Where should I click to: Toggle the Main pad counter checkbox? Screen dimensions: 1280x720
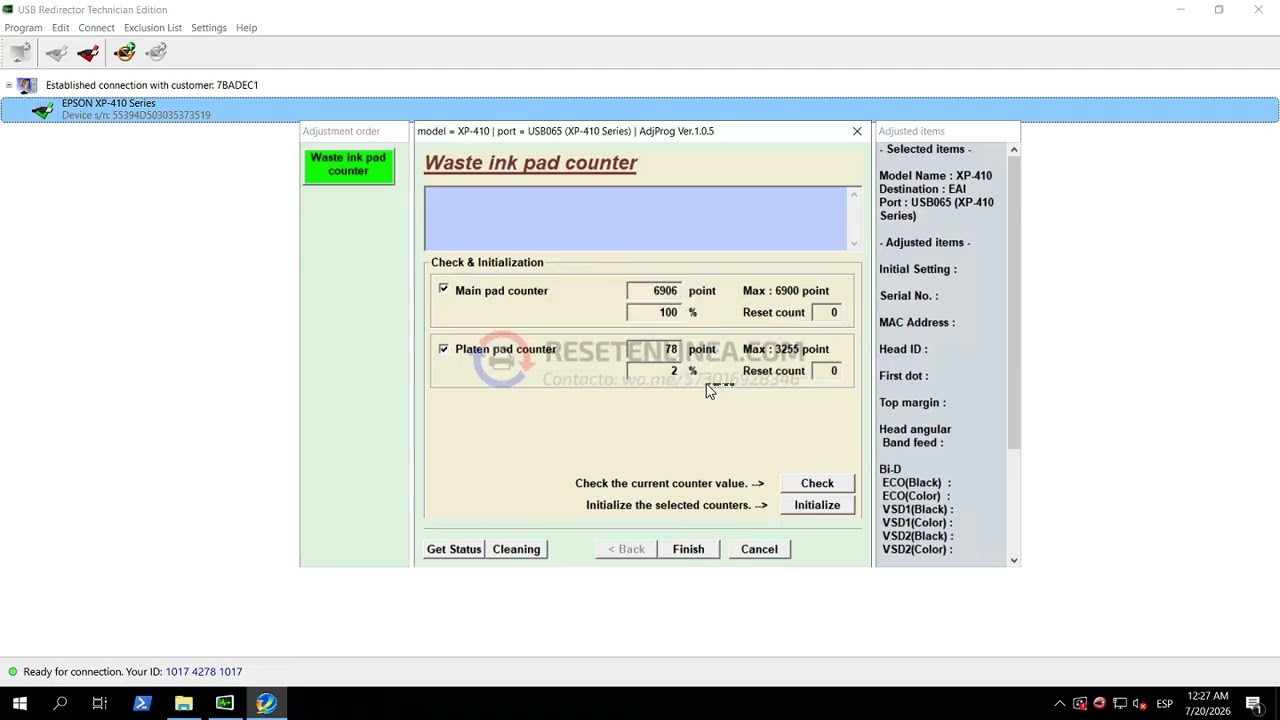(x=443, y=290)
